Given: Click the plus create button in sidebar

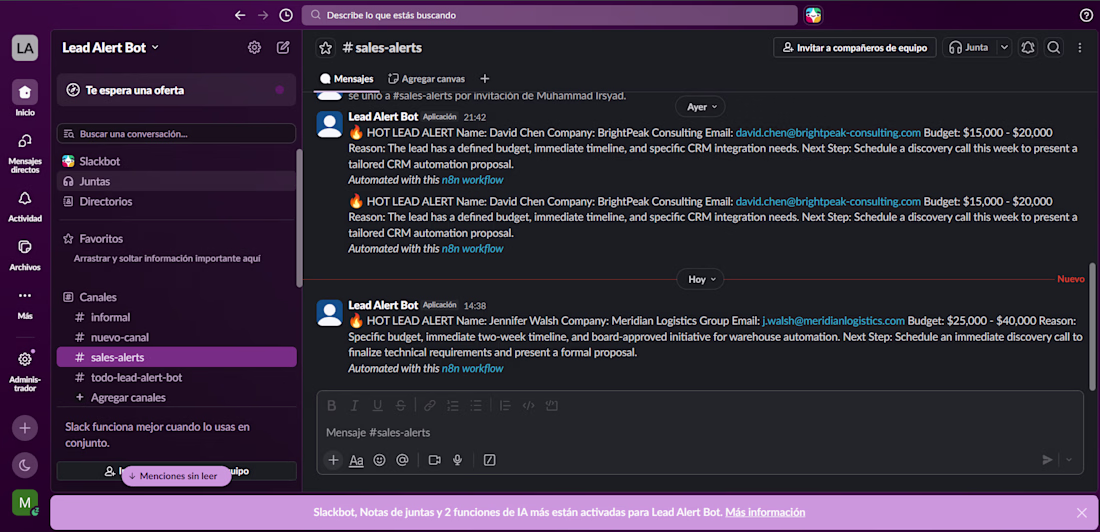Looking at the screenshot, I should pyautogui.click(x=25, y=427).
